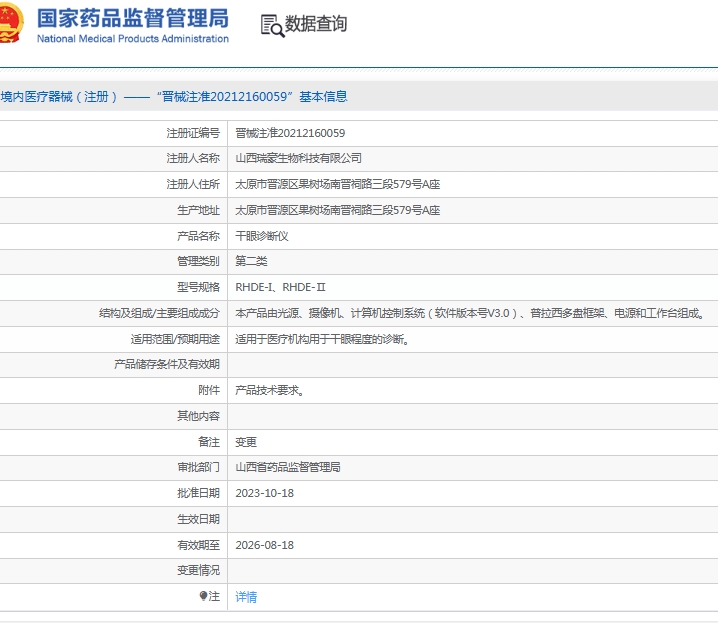Click the 注册人住所 address value

click(x=337, y=184)
